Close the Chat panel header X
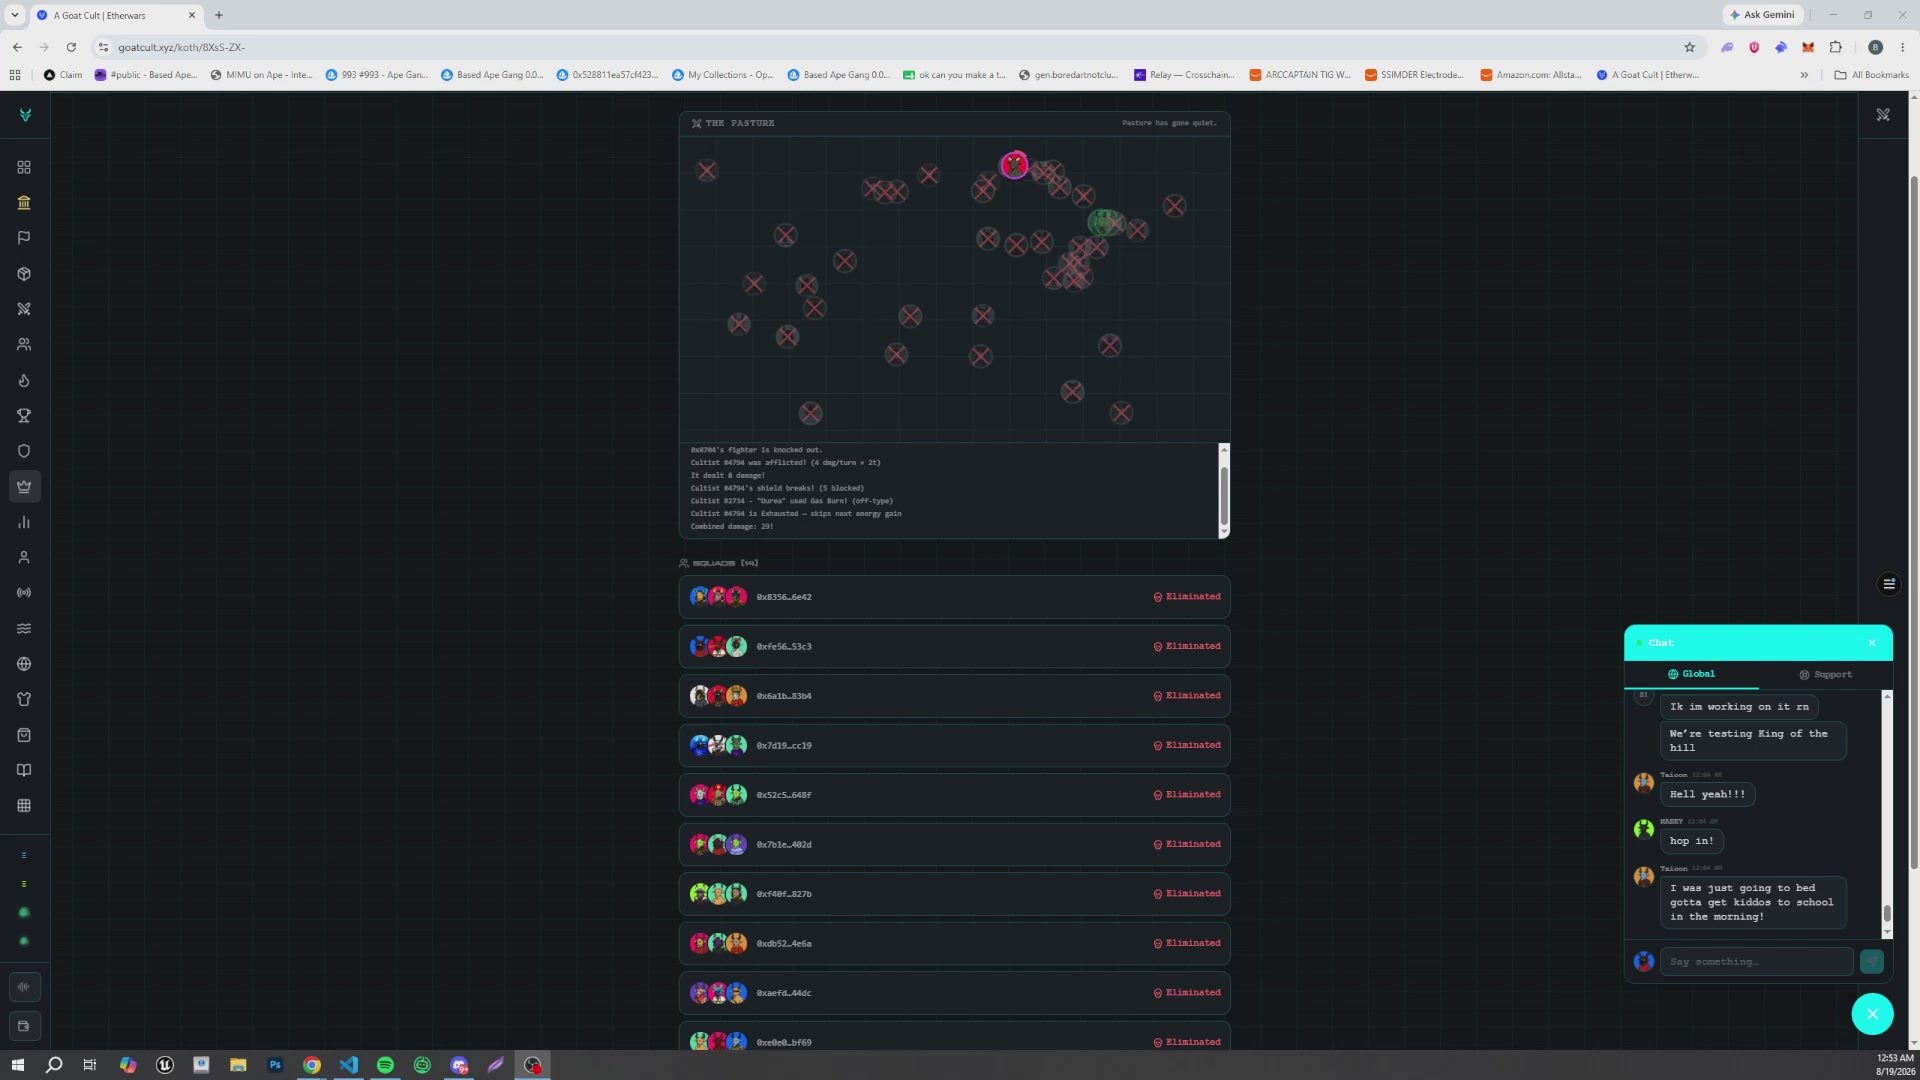Image resolution: width=1920 pixels, height=1080 pixels. pyautogui.click(x=1872, y=643)
